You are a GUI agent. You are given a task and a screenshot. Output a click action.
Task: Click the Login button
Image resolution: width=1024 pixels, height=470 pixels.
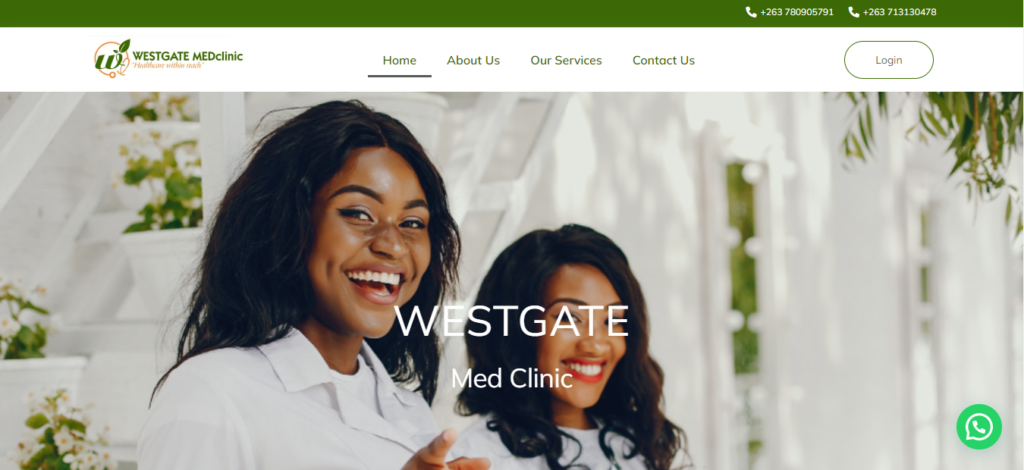coord(889,60)
